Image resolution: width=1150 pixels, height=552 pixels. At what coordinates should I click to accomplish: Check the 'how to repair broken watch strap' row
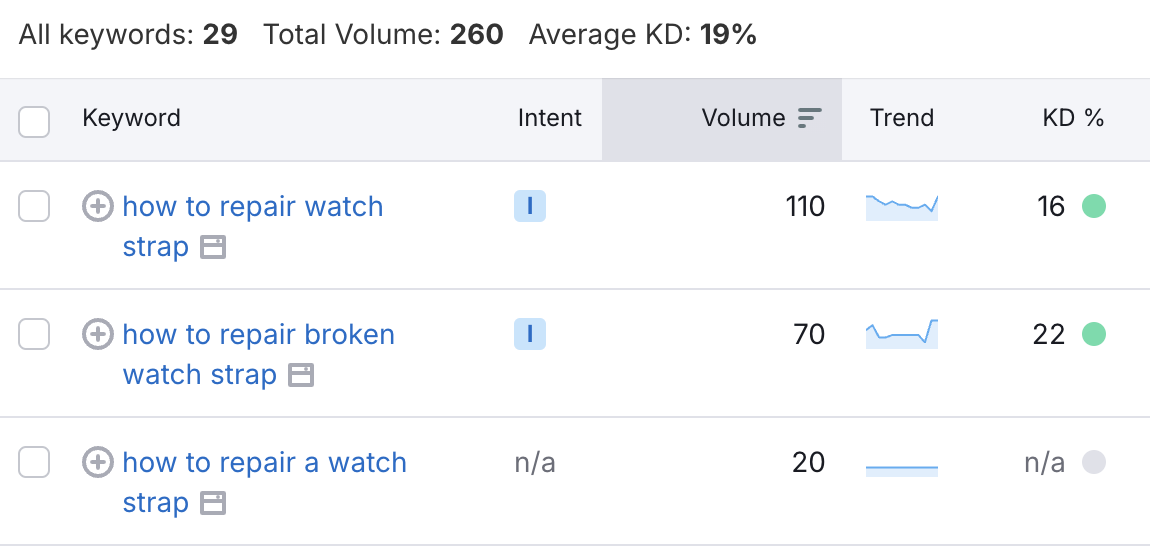point(35,334)
